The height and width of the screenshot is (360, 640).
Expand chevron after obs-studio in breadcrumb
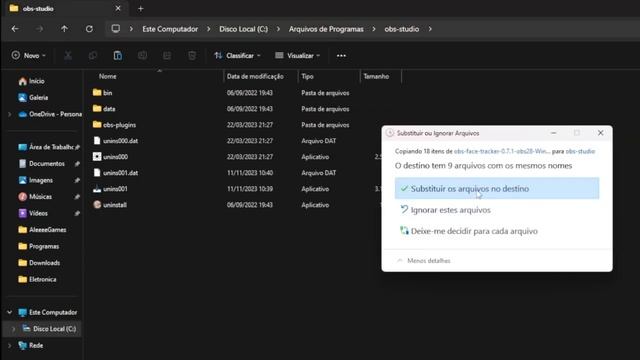point(430,29)
